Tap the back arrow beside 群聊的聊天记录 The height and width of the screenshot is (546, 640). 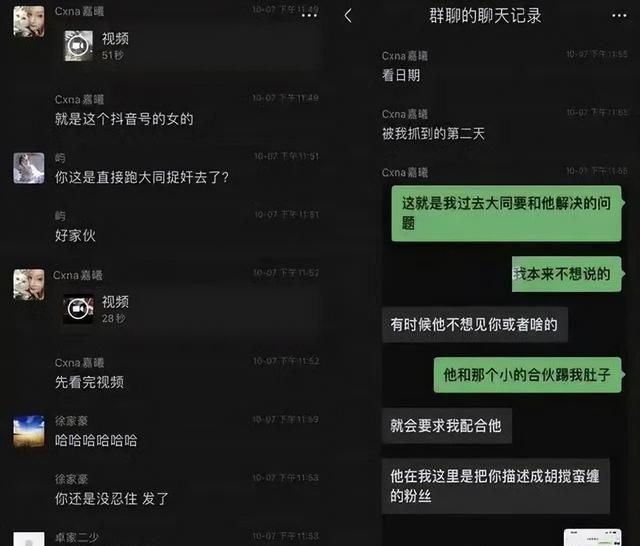point(348,16)
